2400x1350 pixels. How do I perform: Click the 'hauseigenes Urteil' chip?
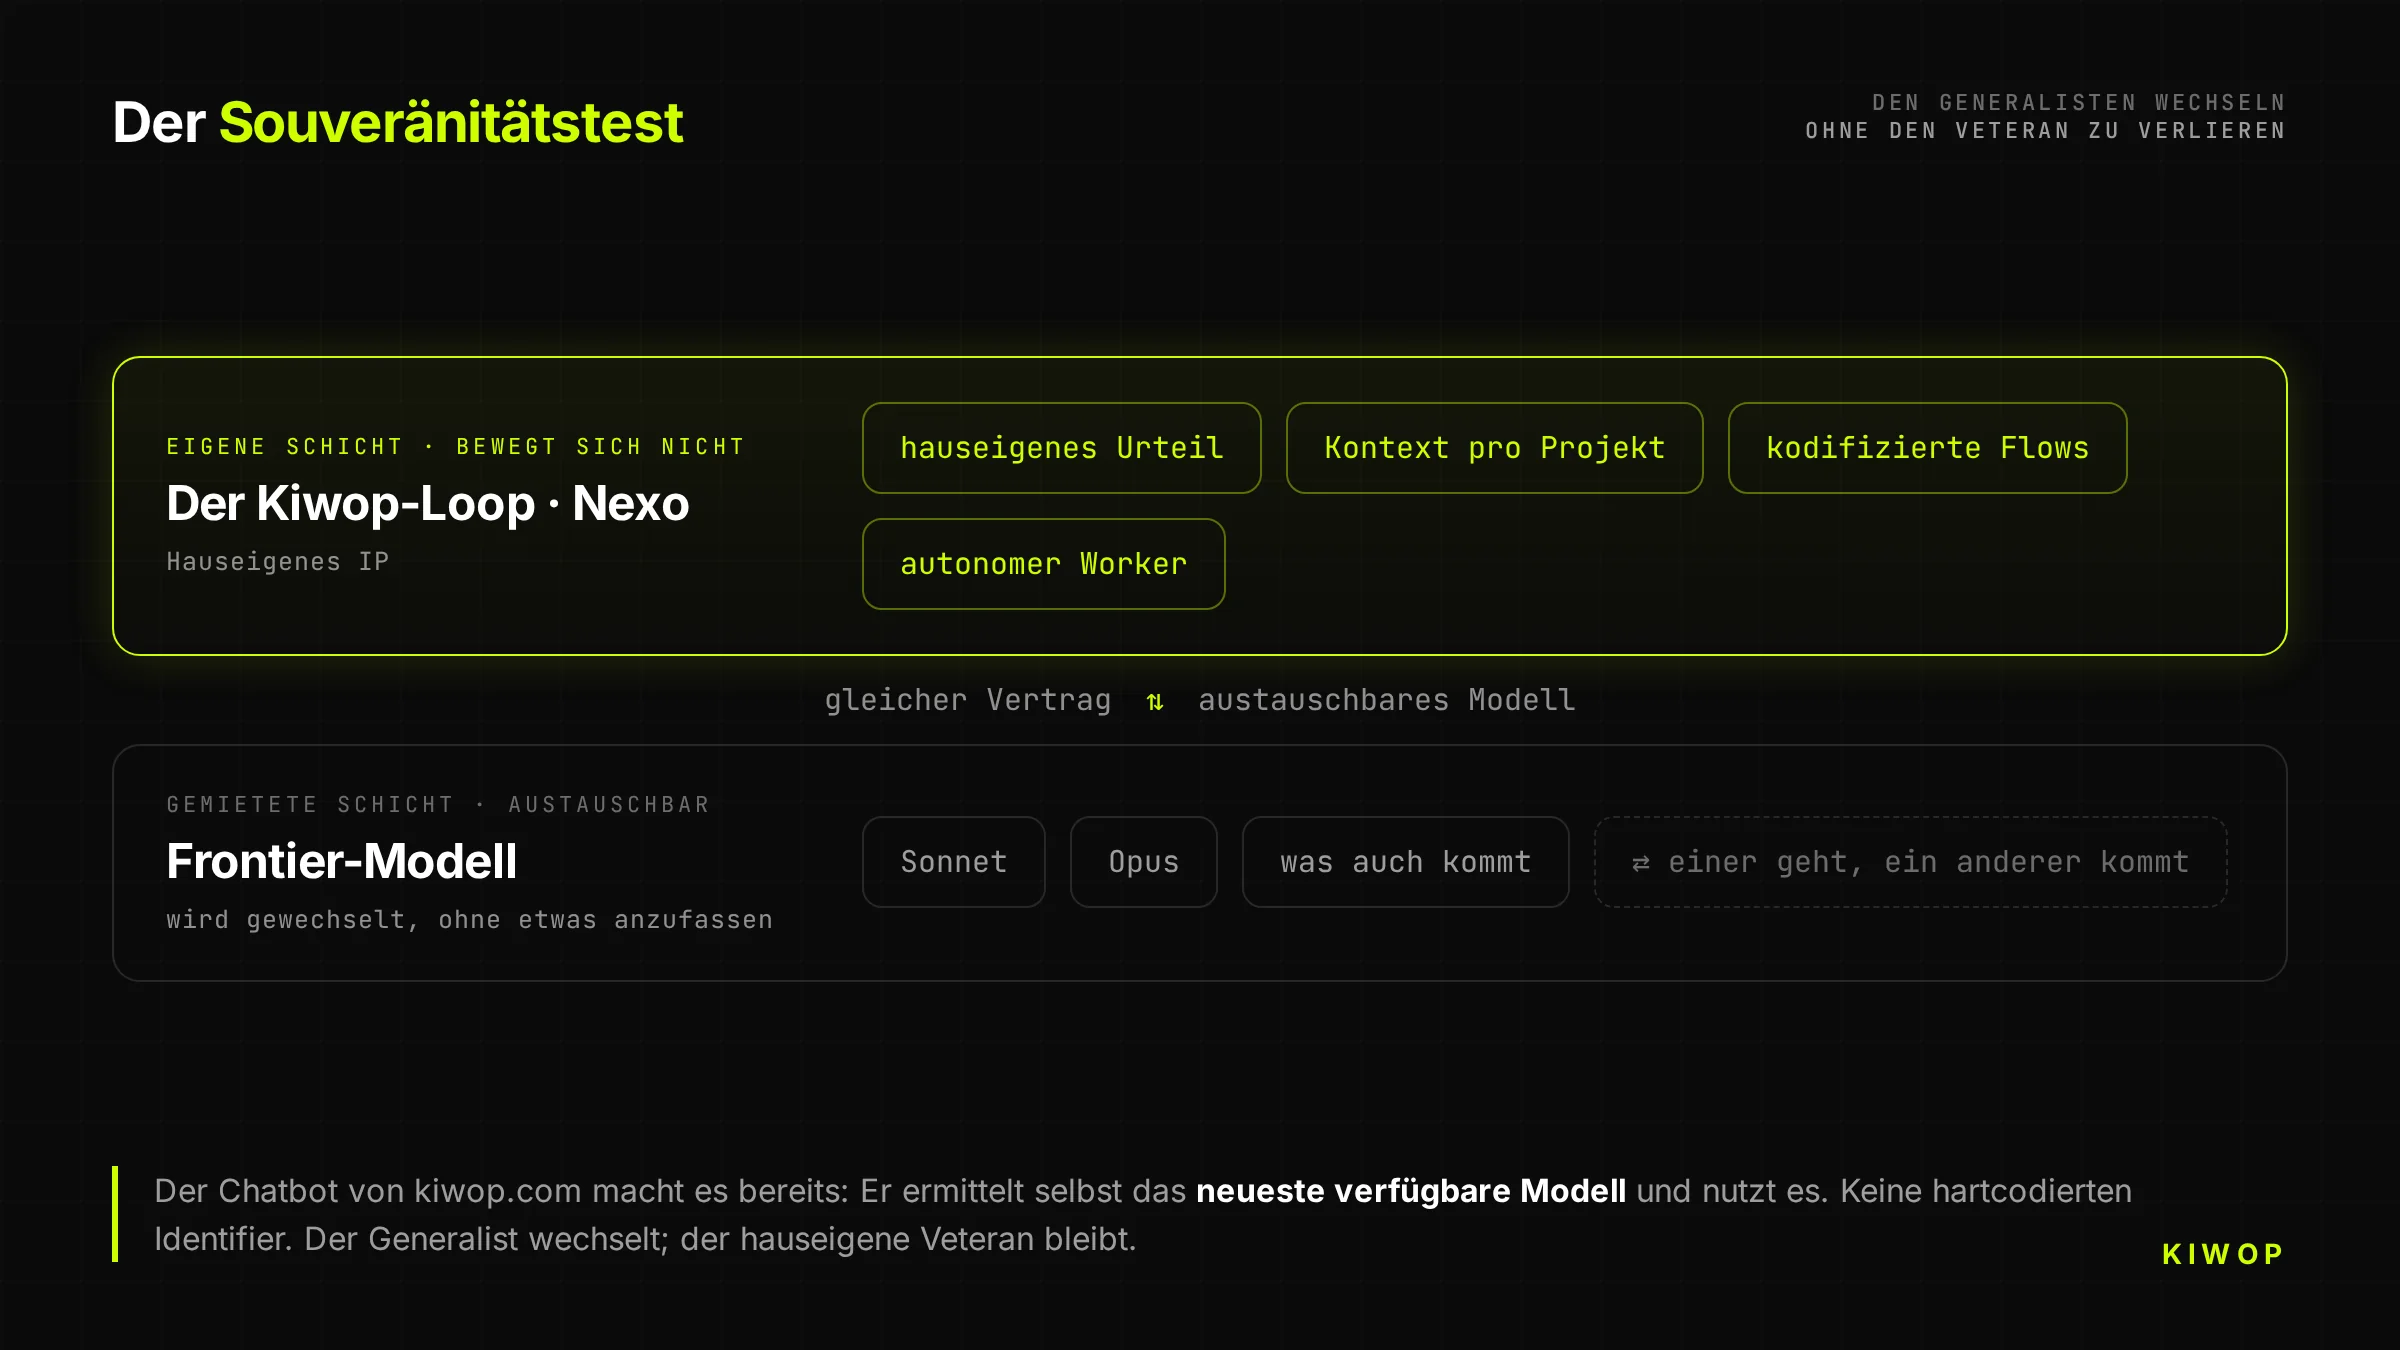click(x=1061, y=448)
